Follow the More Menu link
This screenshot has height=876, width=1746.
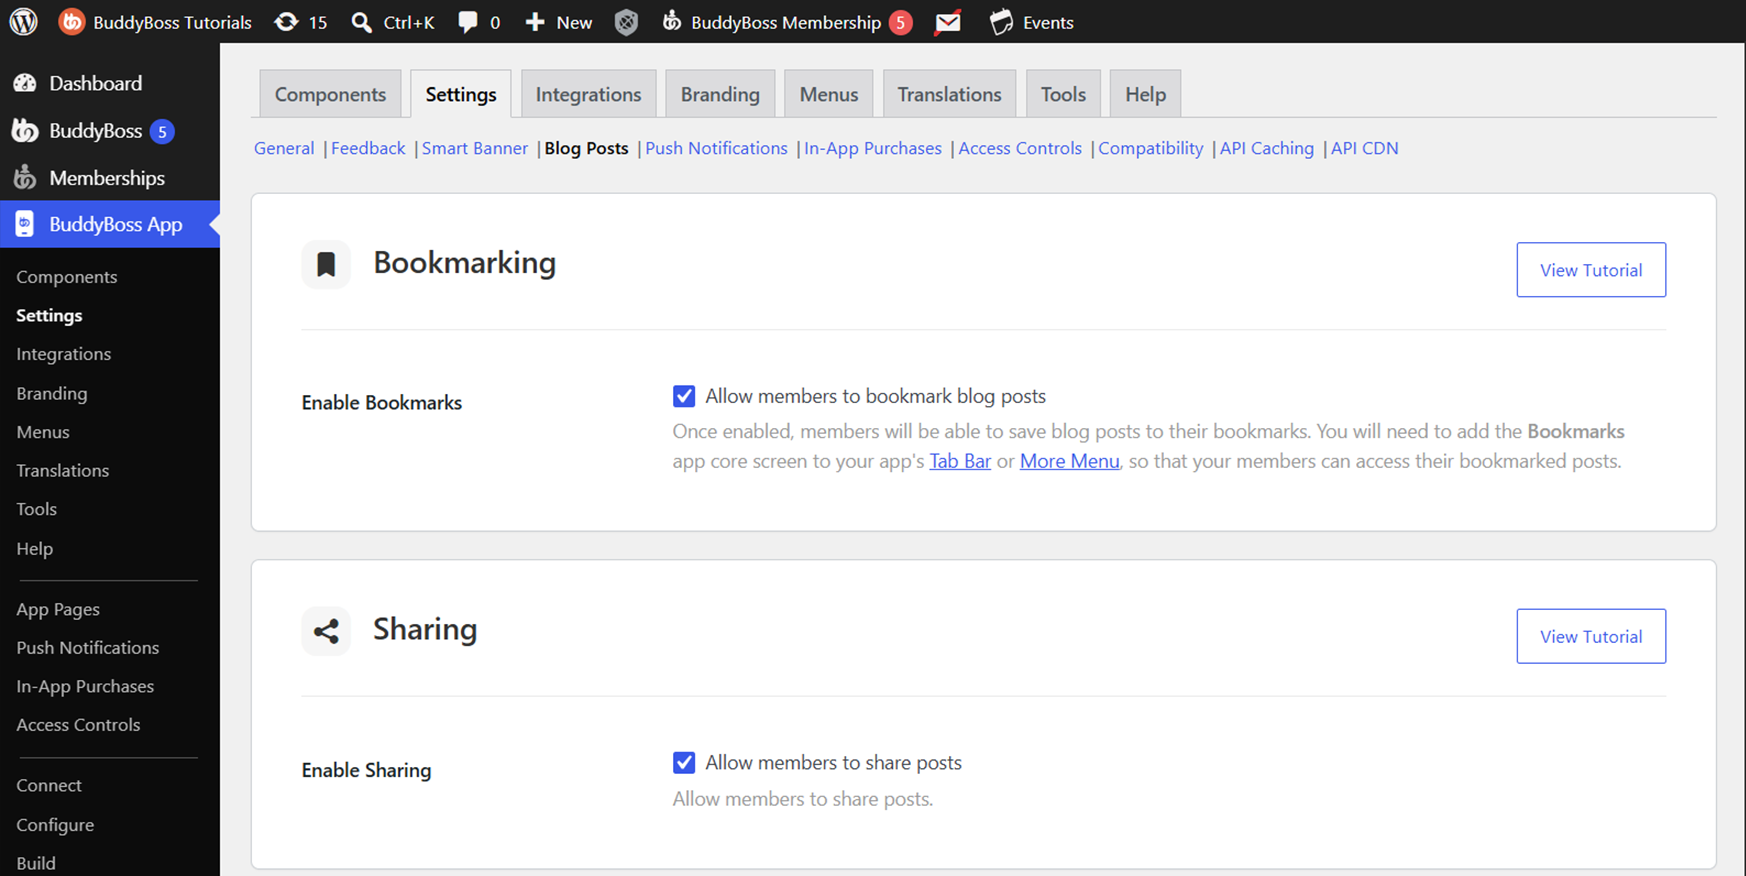1069,461
